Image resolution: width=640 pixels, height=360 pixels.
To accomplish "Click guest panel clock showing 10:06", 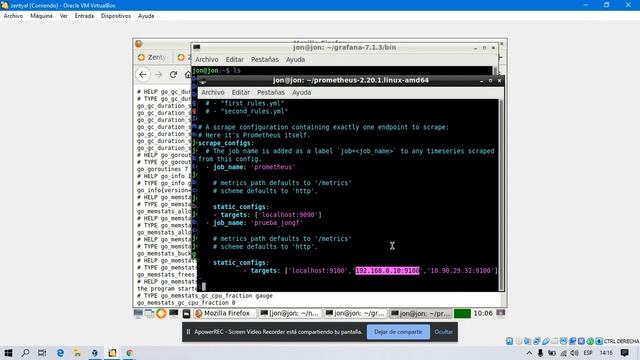I will click(x=483, y=313).
